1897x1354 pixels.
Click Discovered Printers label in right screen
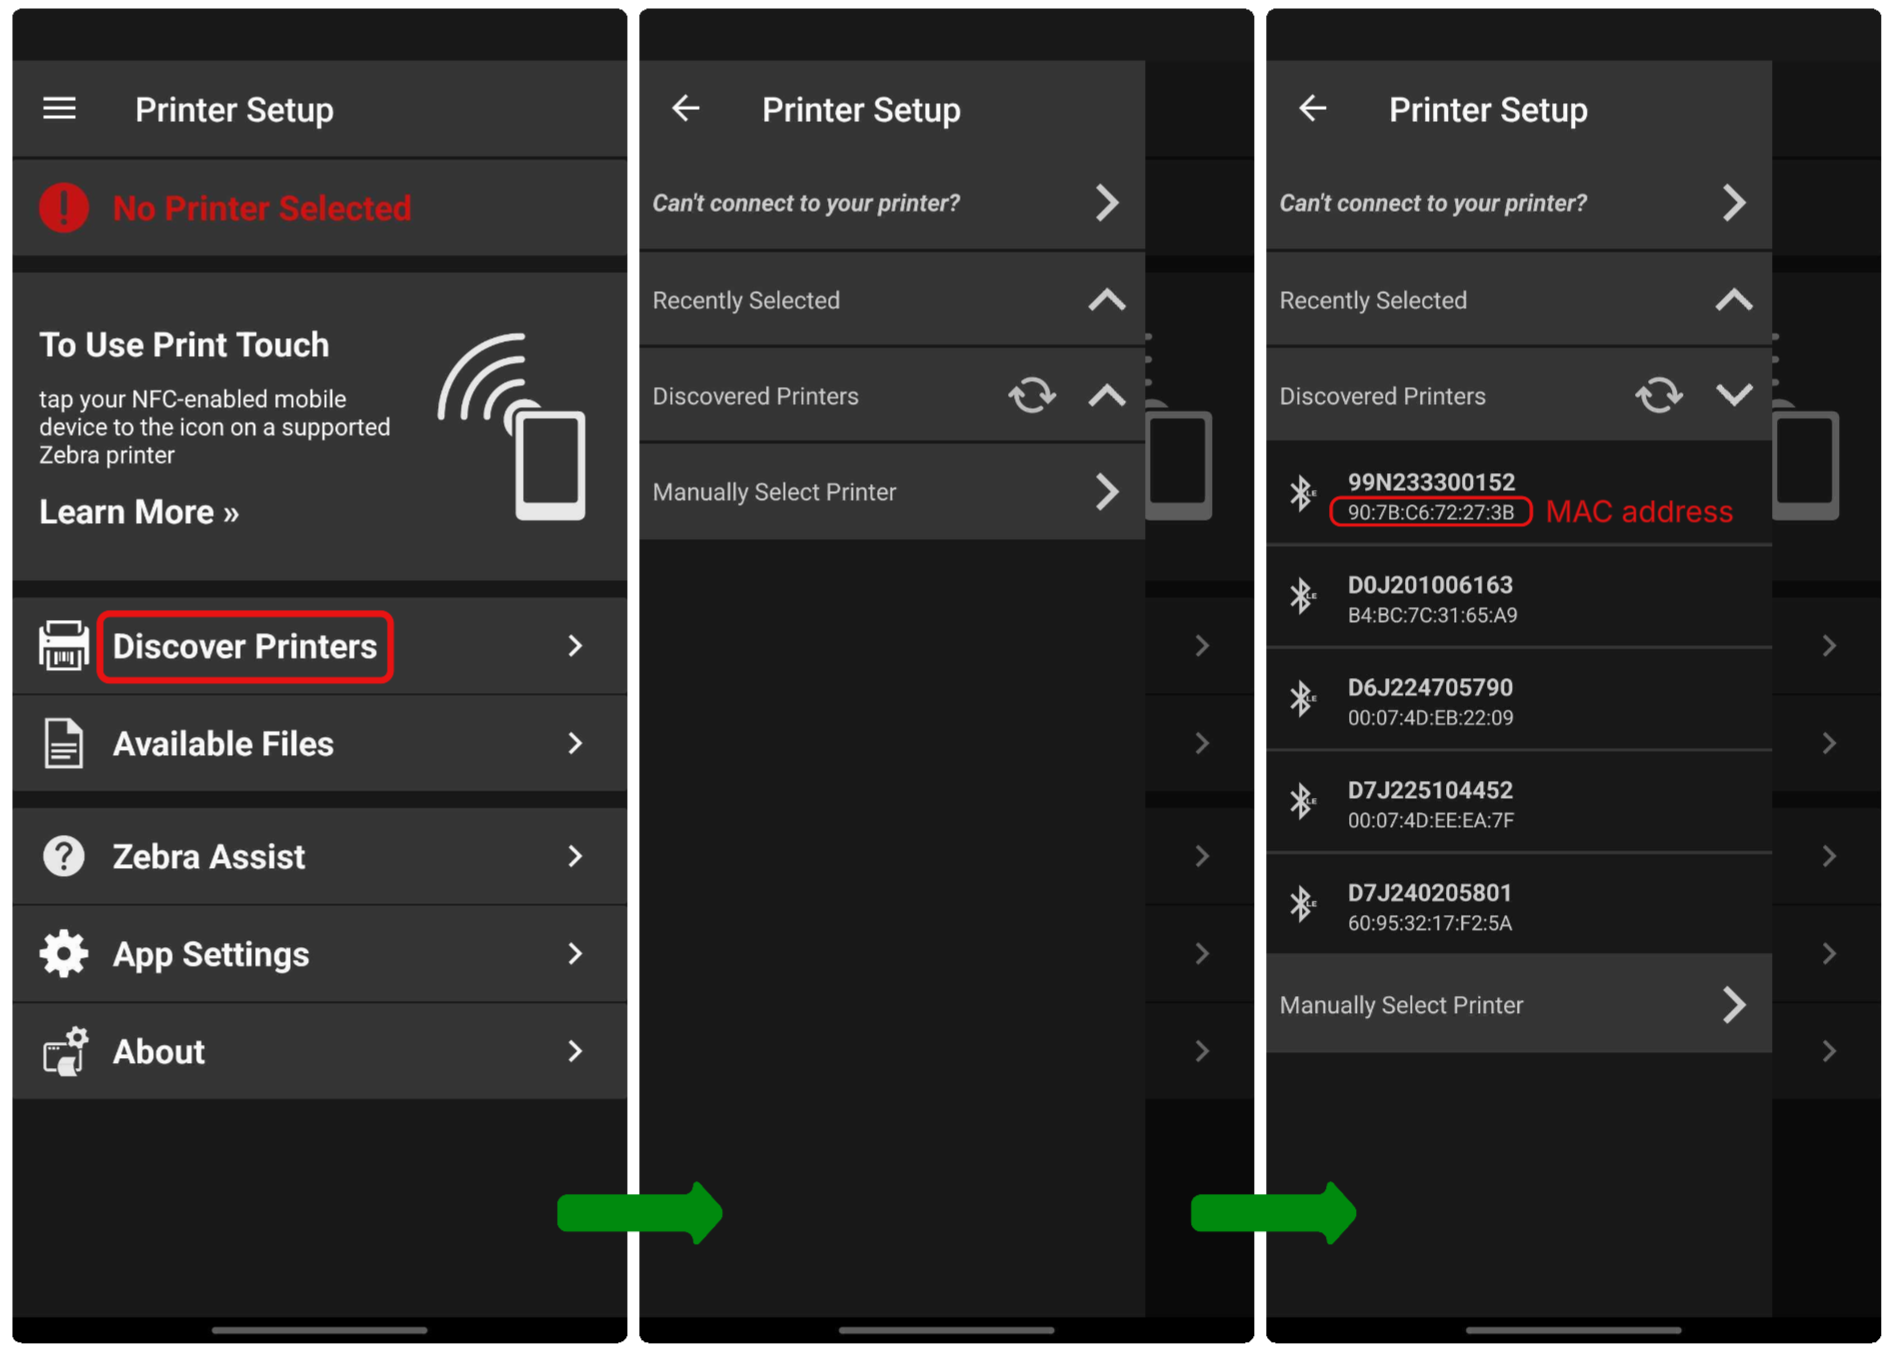[1382, 396]
